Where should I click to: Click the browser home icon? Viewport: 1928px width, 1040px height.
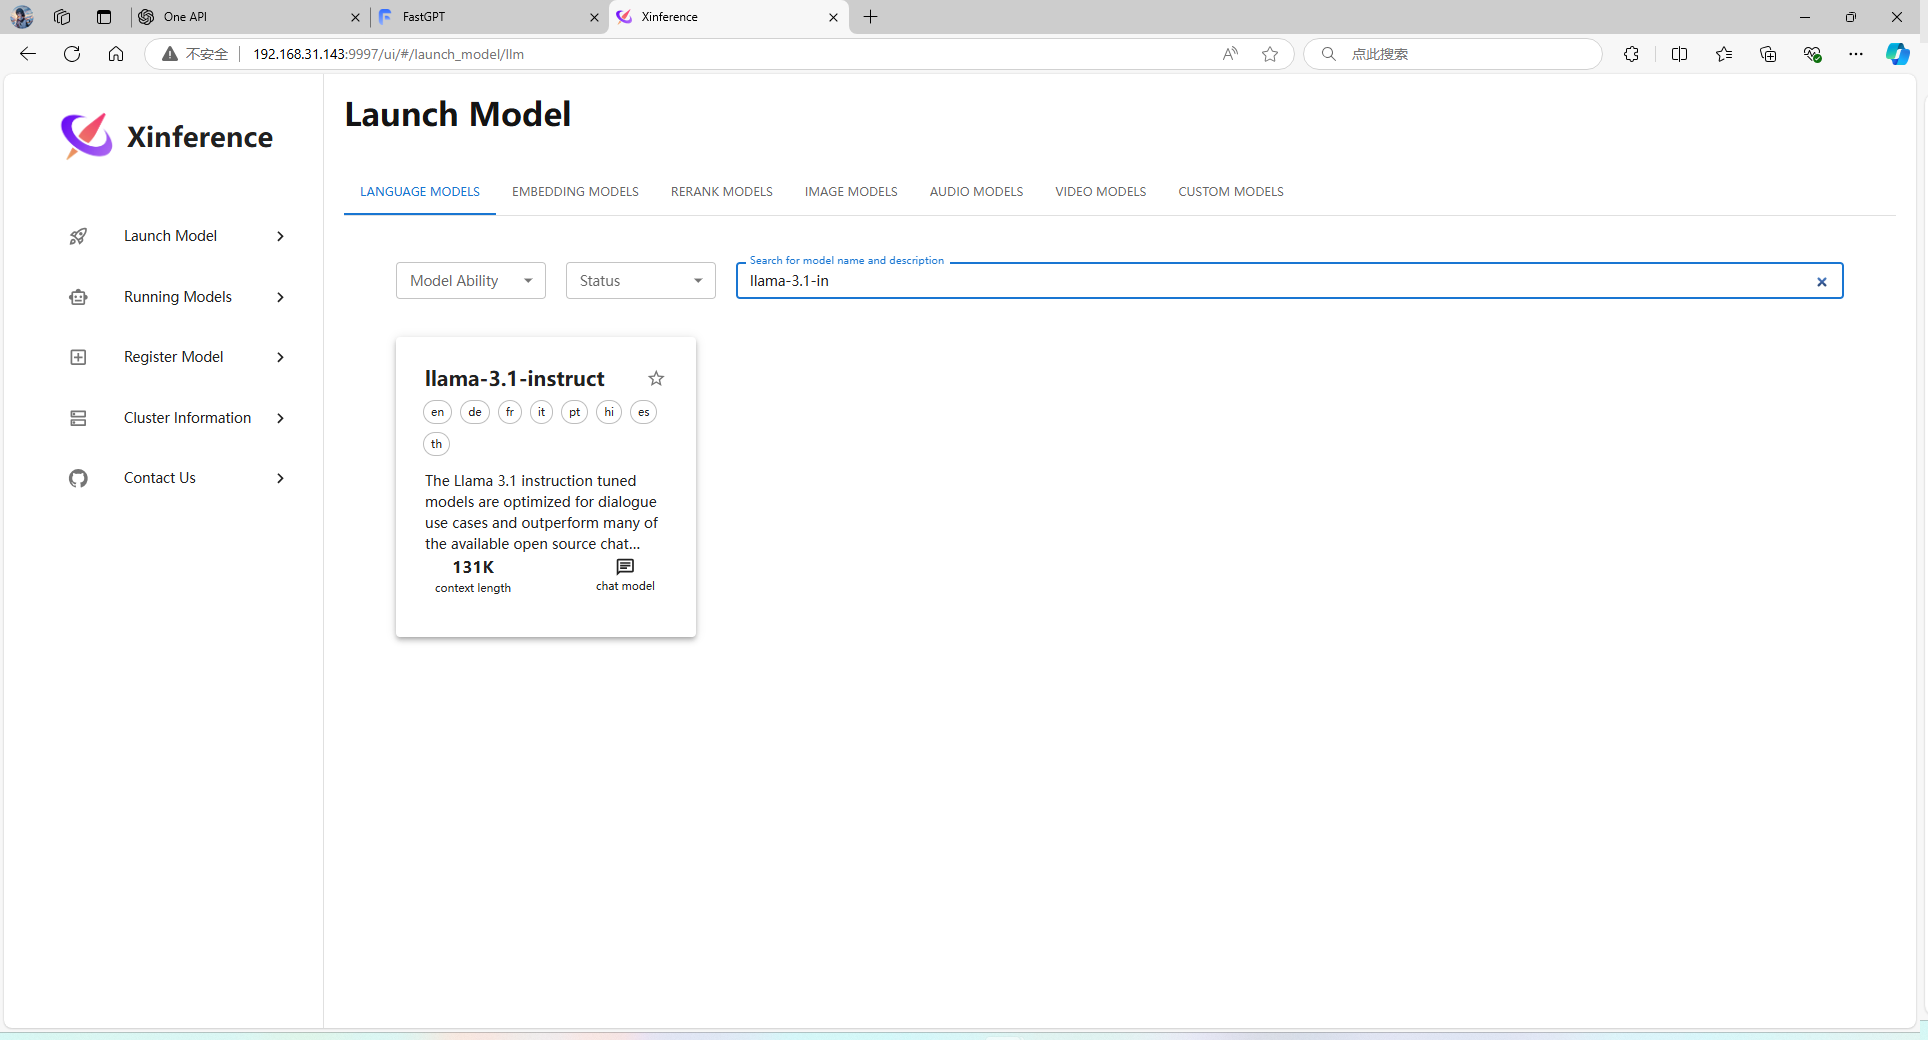point(116,54)
